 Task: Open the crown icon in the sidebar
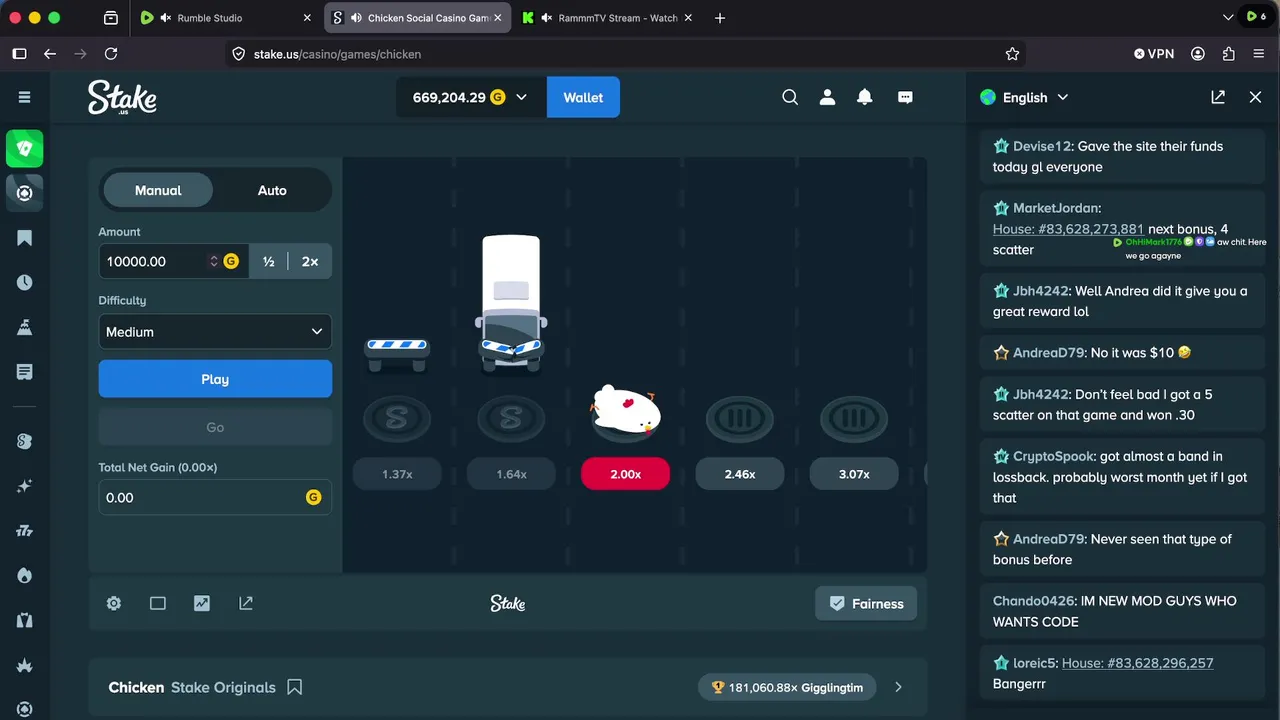pyautogui.click(x=25, y=665)
